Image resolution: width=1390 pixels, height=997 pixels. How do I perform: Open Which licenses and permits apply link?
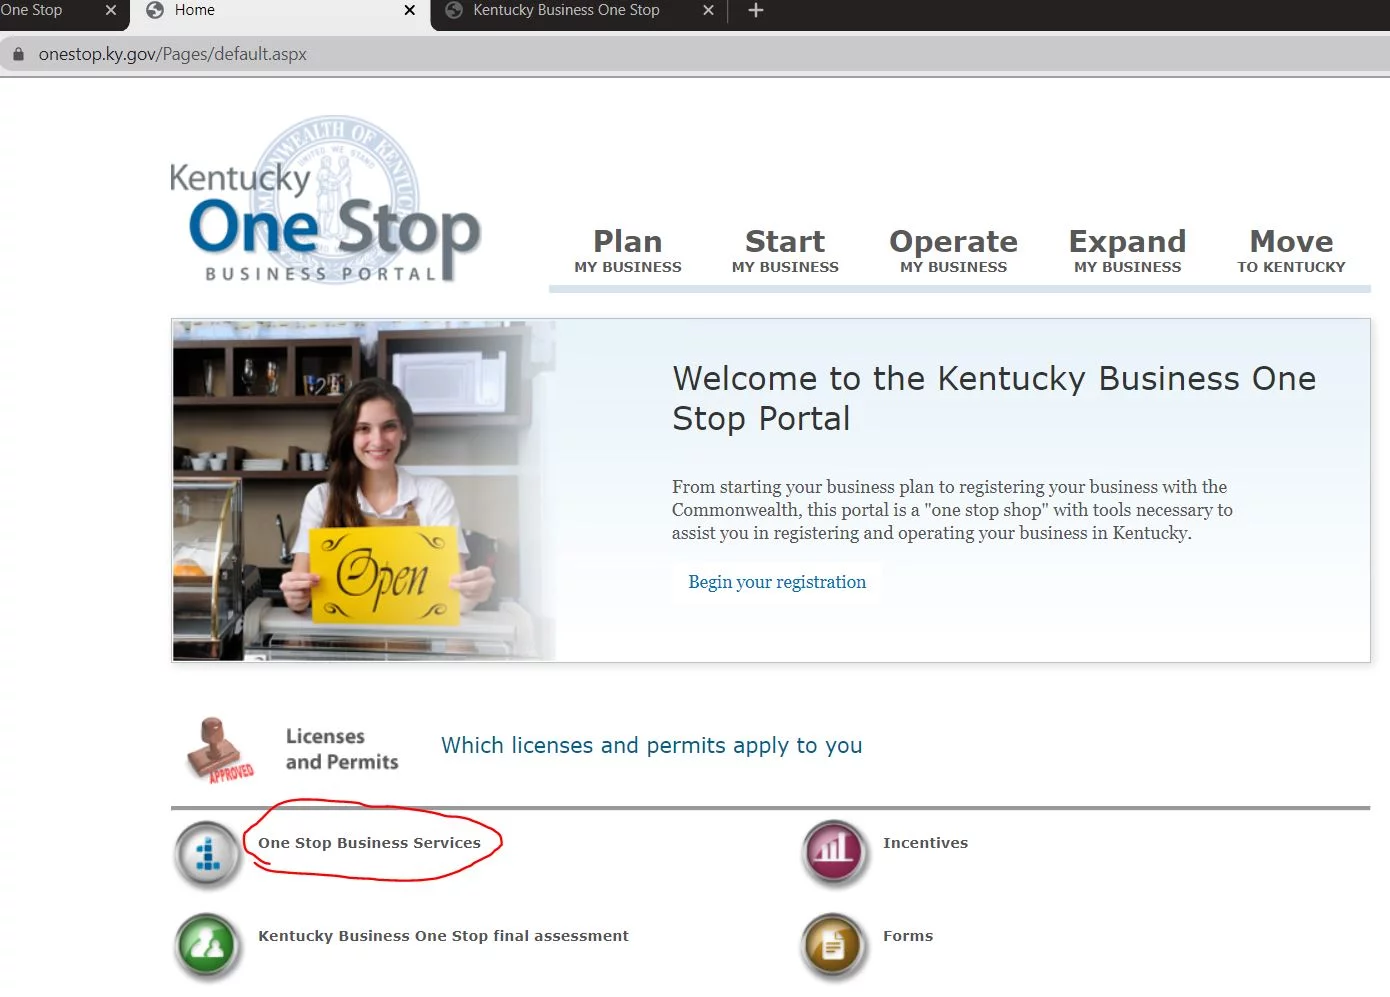(651, 746)
